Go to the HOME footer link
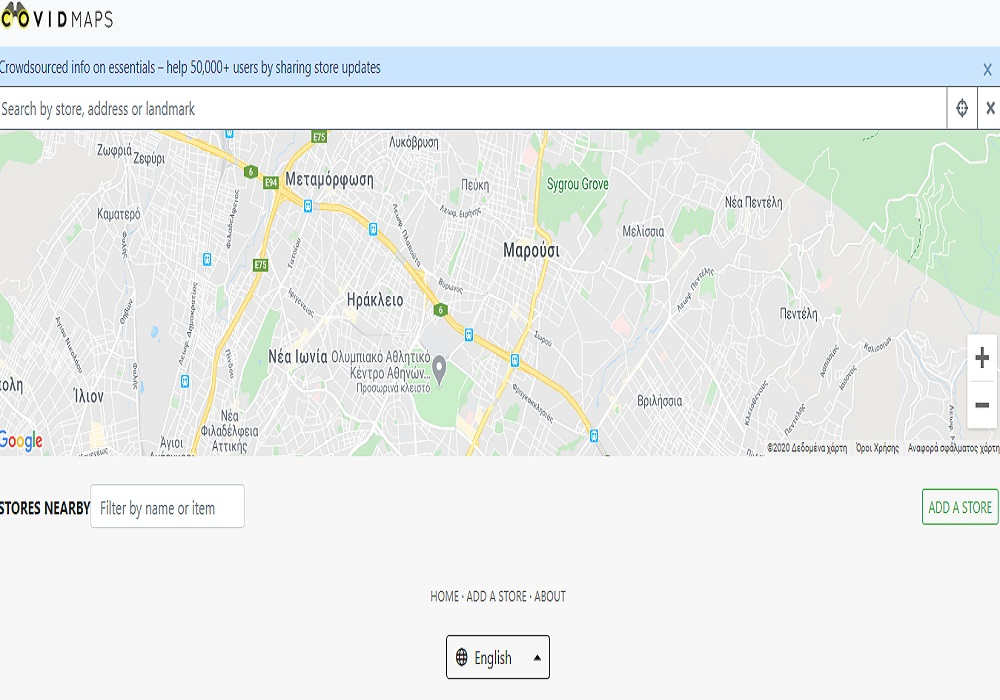The image size is (1000, 700). tap(444, 597)
